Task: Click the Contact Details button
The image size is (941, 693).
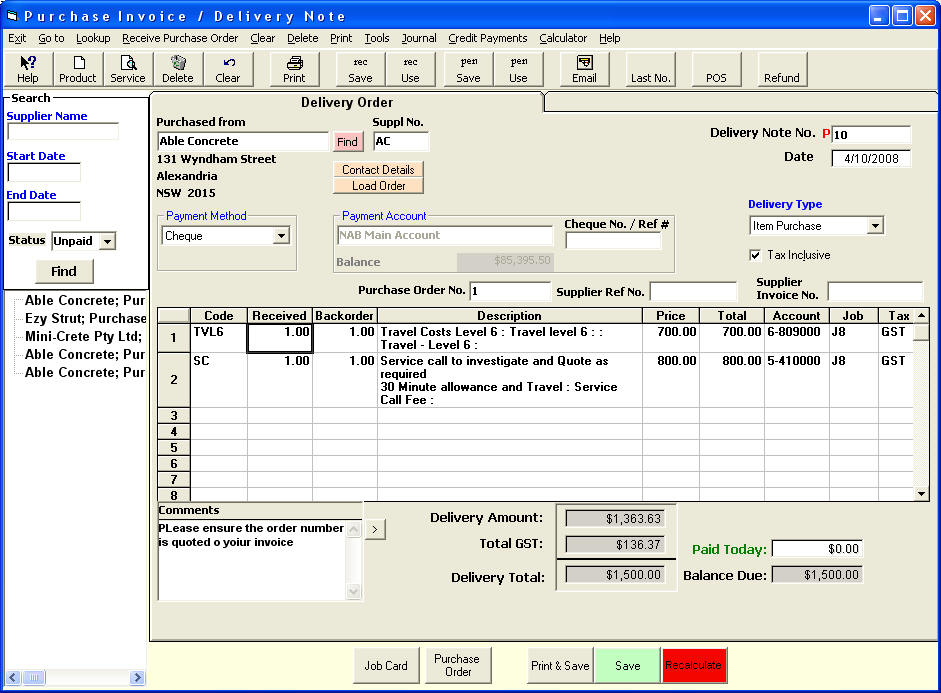Action: pyautogui.click(x=378, y=170)
